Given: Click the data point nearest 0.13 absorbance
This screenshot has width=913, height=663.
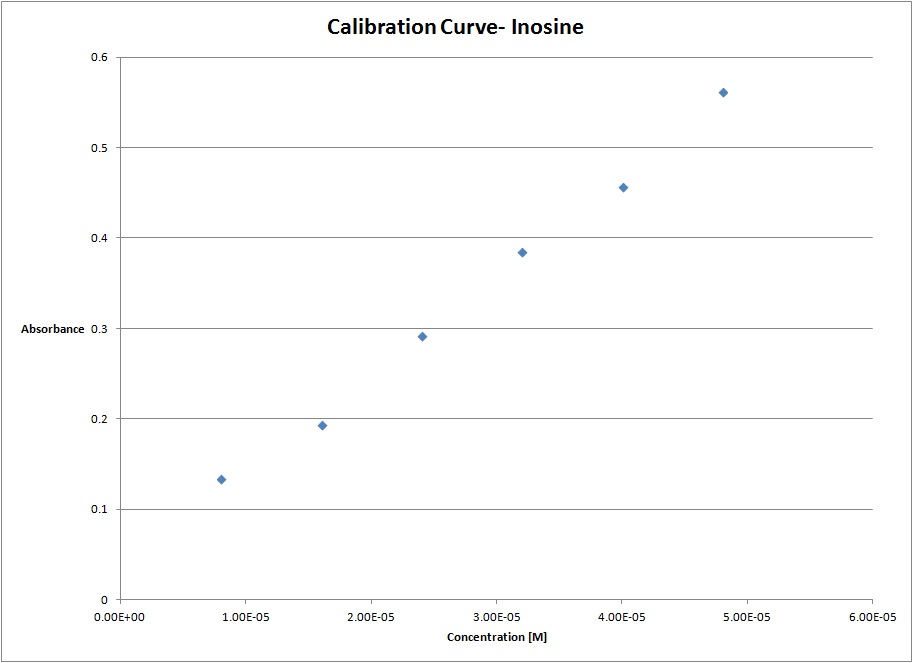Looking at the screenshot, I should pos(221,480).
